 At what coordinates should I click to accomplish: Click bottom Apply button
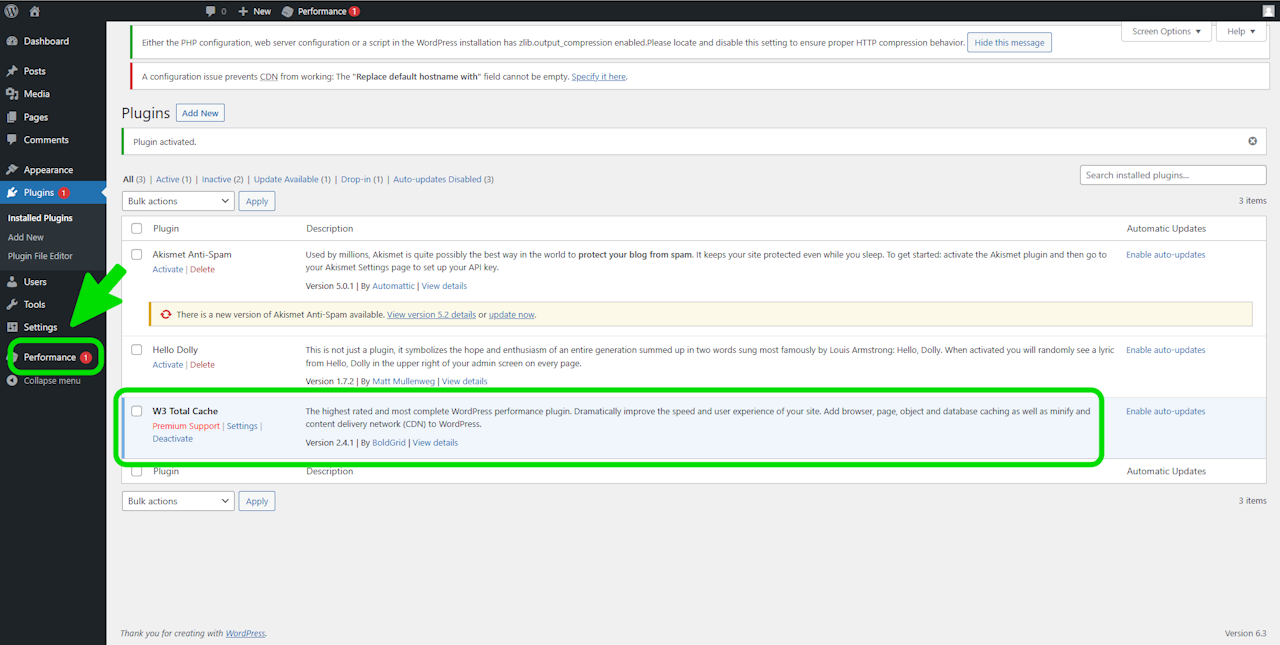coord(257,501)
